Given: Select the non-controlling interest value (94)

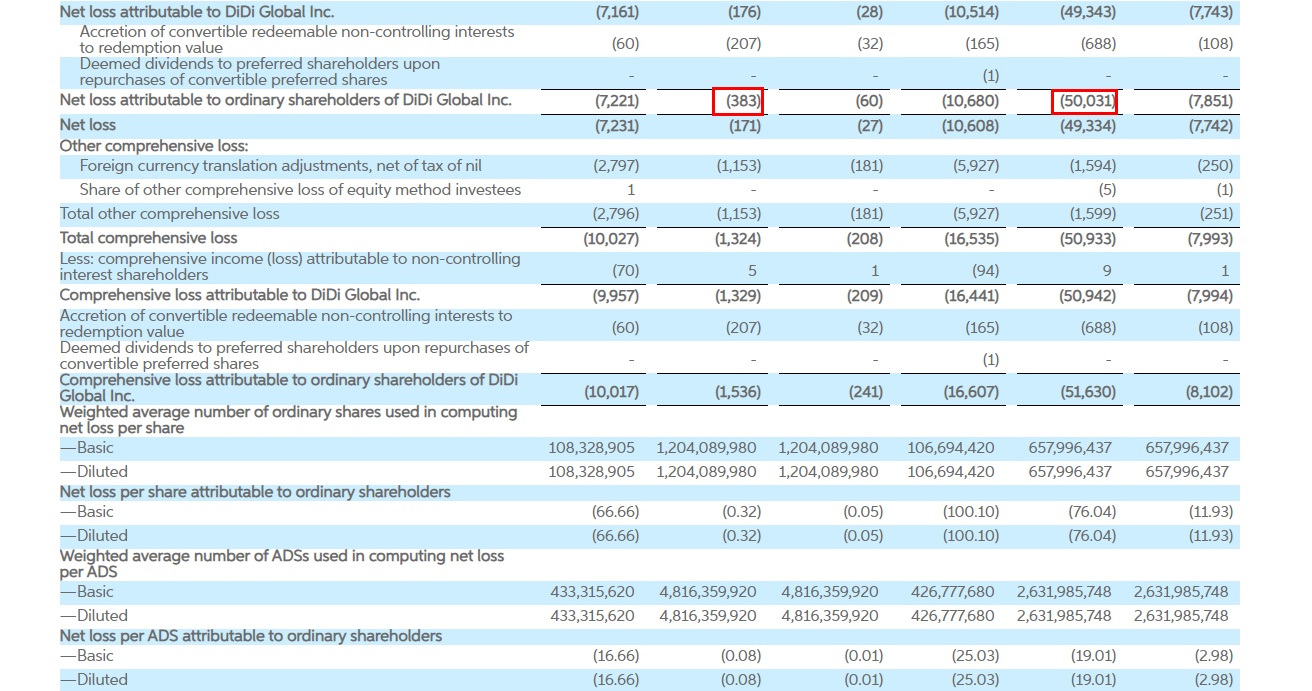Looking at the screenshot, I should 985,271.
